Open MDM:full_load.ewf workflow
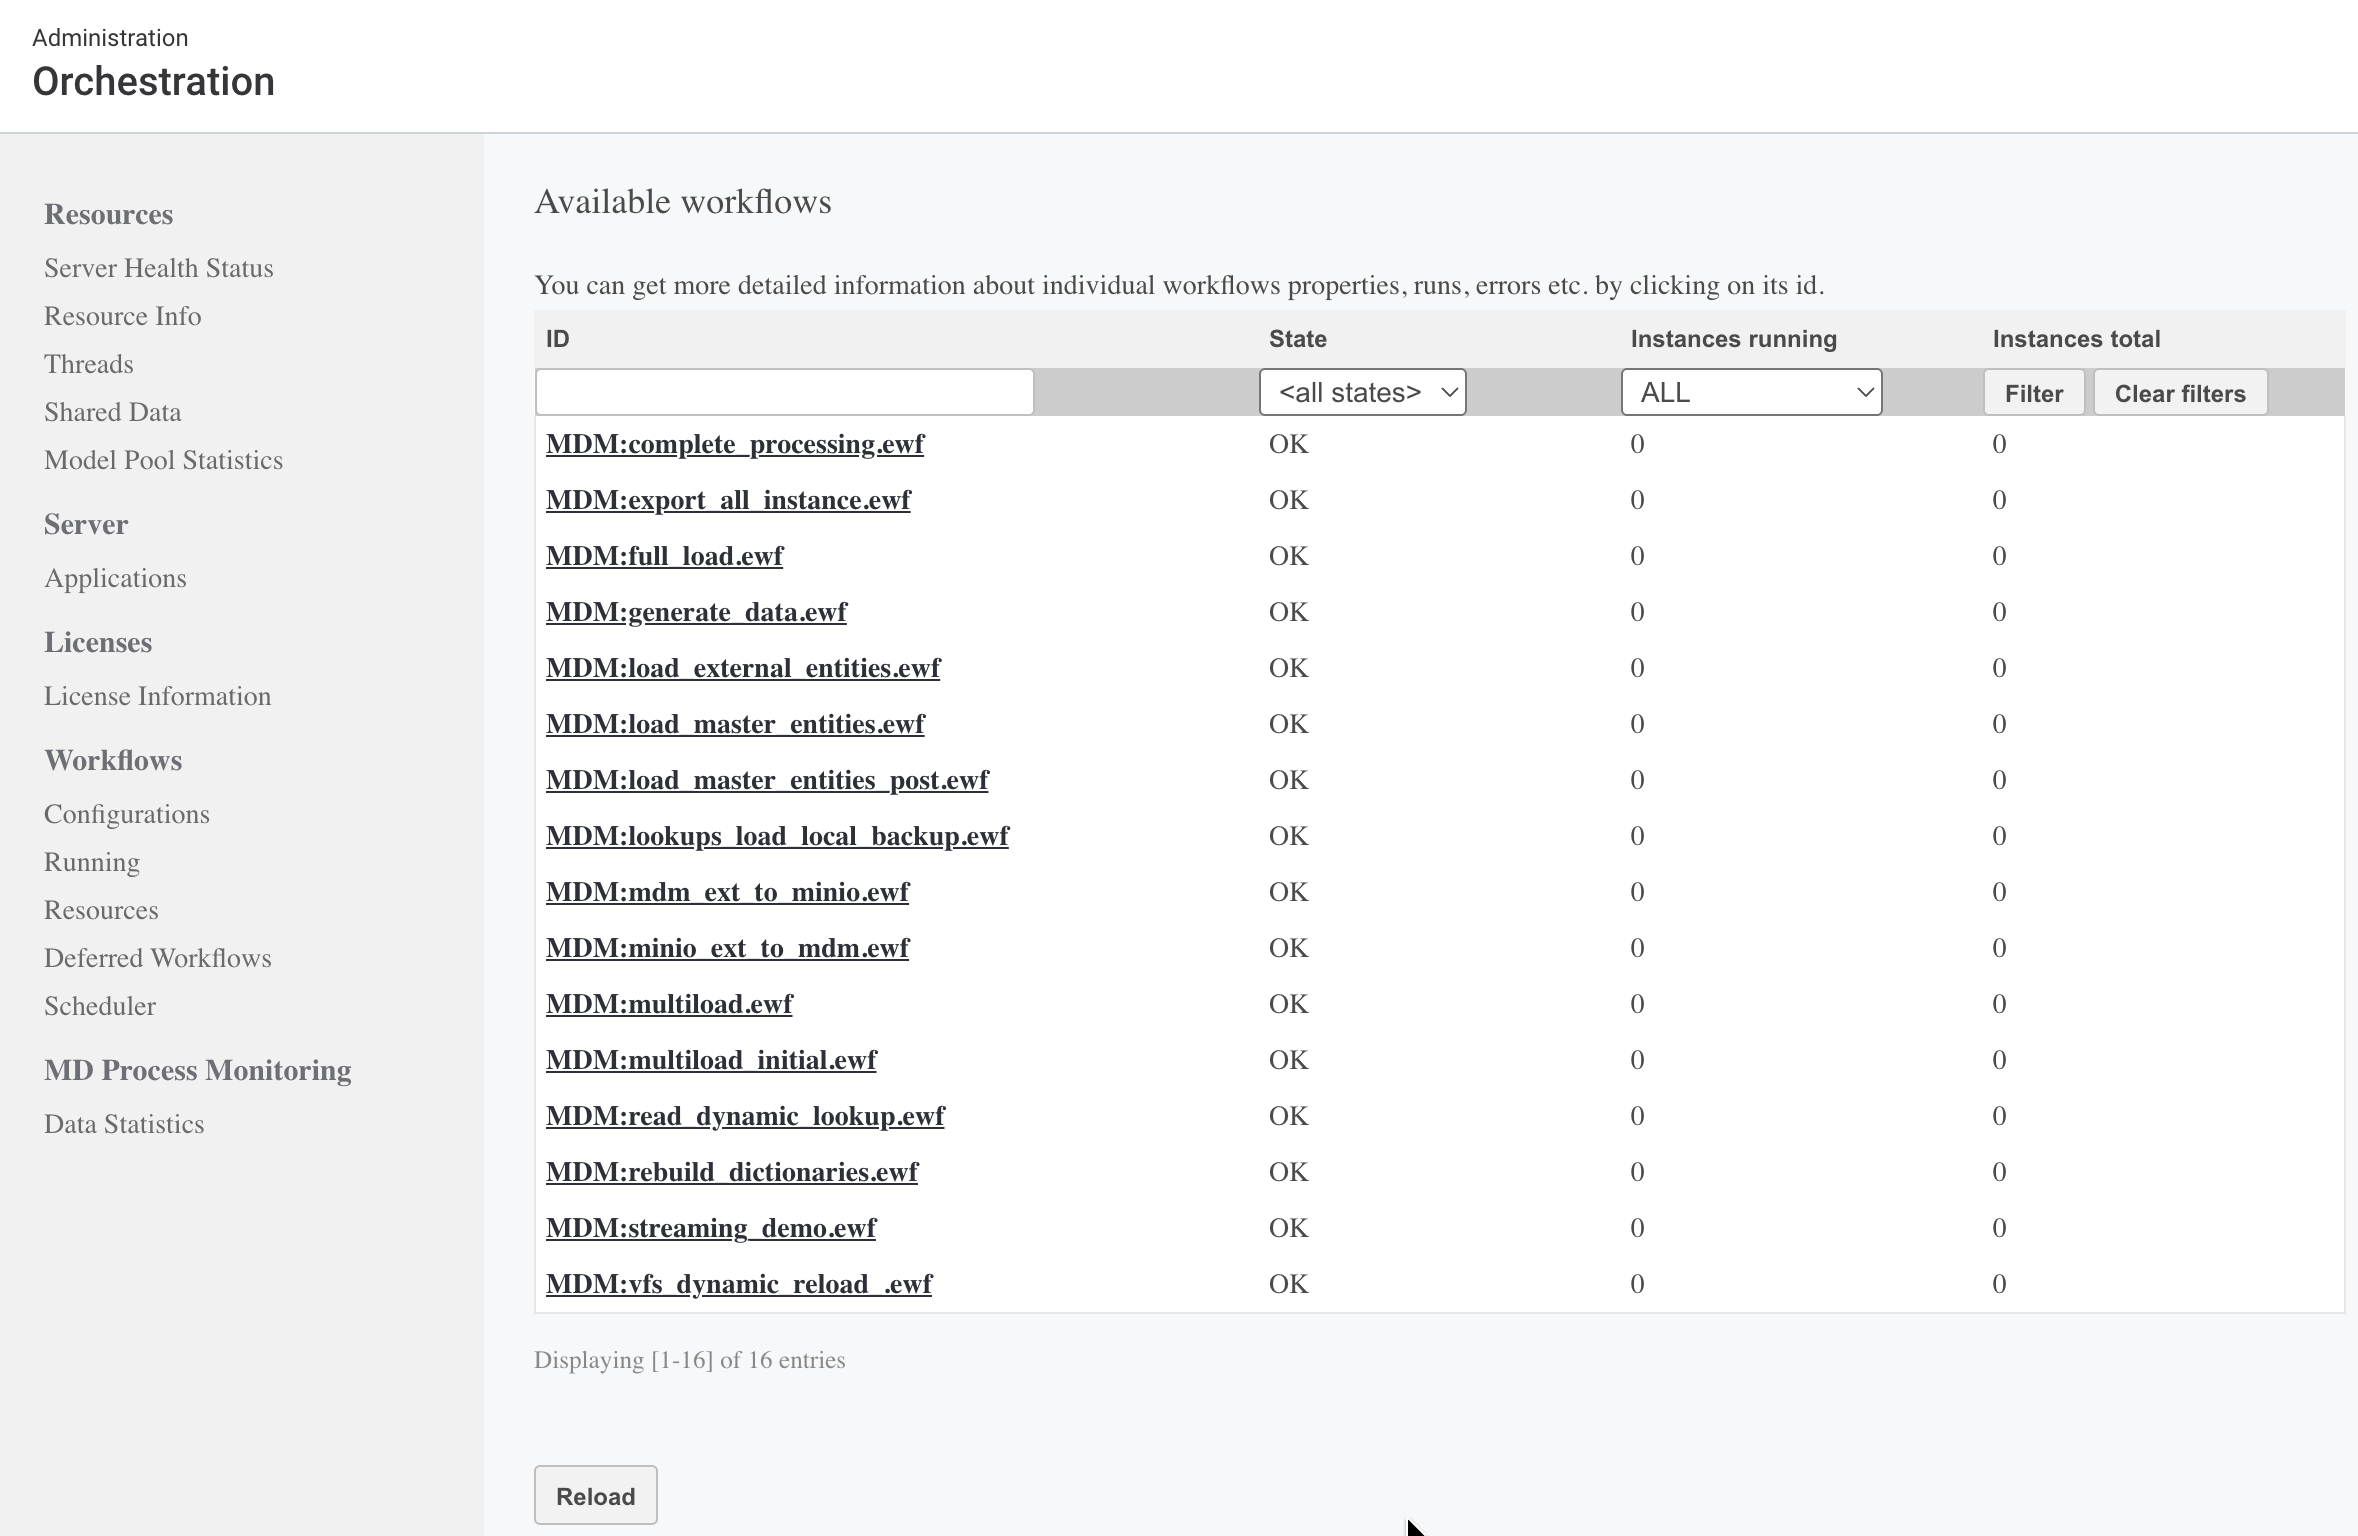 (x=664, y=556)
